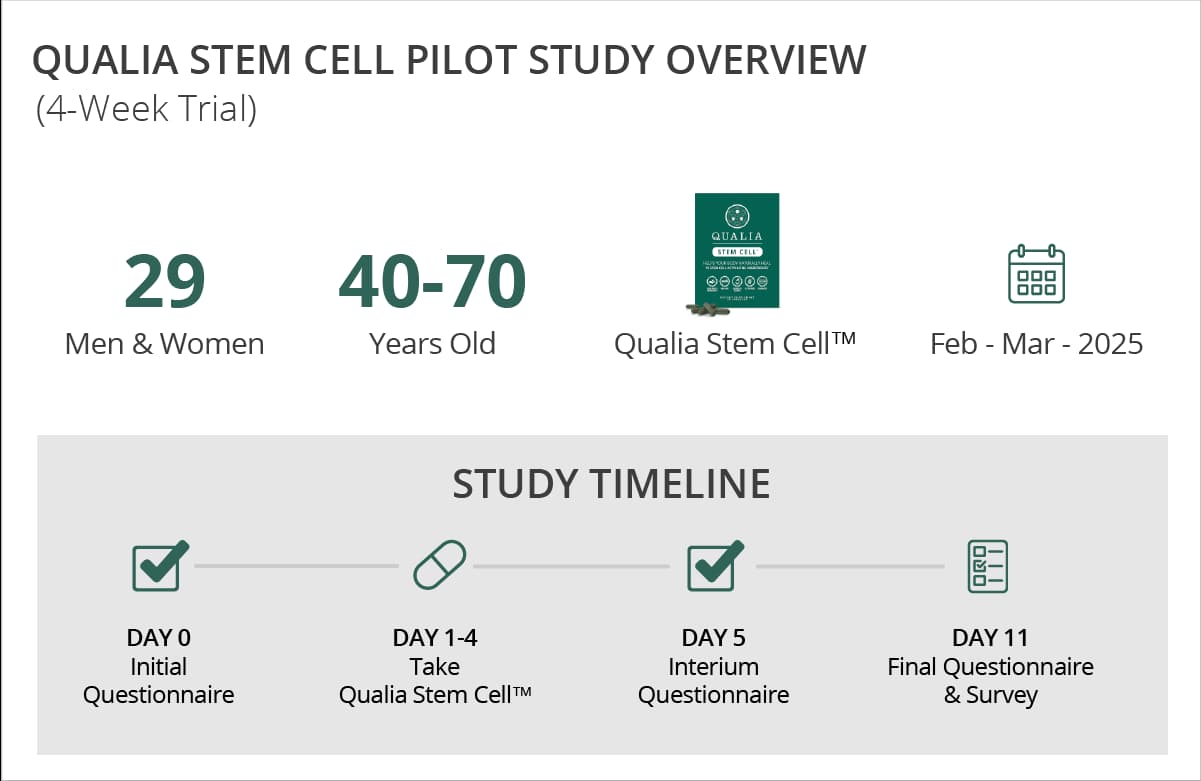Click the Day 0 checkmark icon

159,566
